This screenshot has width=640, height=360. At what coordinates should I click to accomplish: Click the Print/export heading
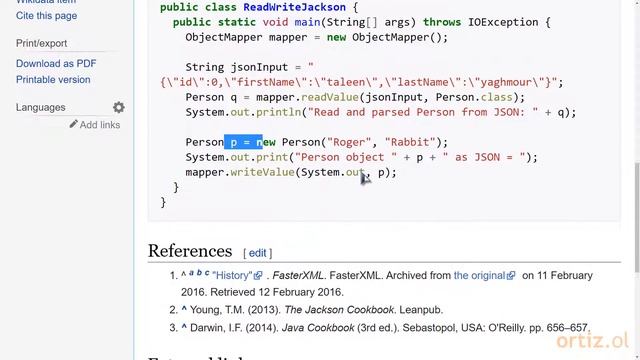[x=41, y=43]
